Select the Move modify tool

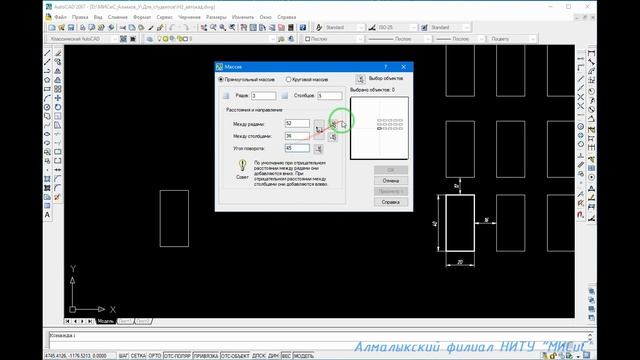click(x=58, y=98)
